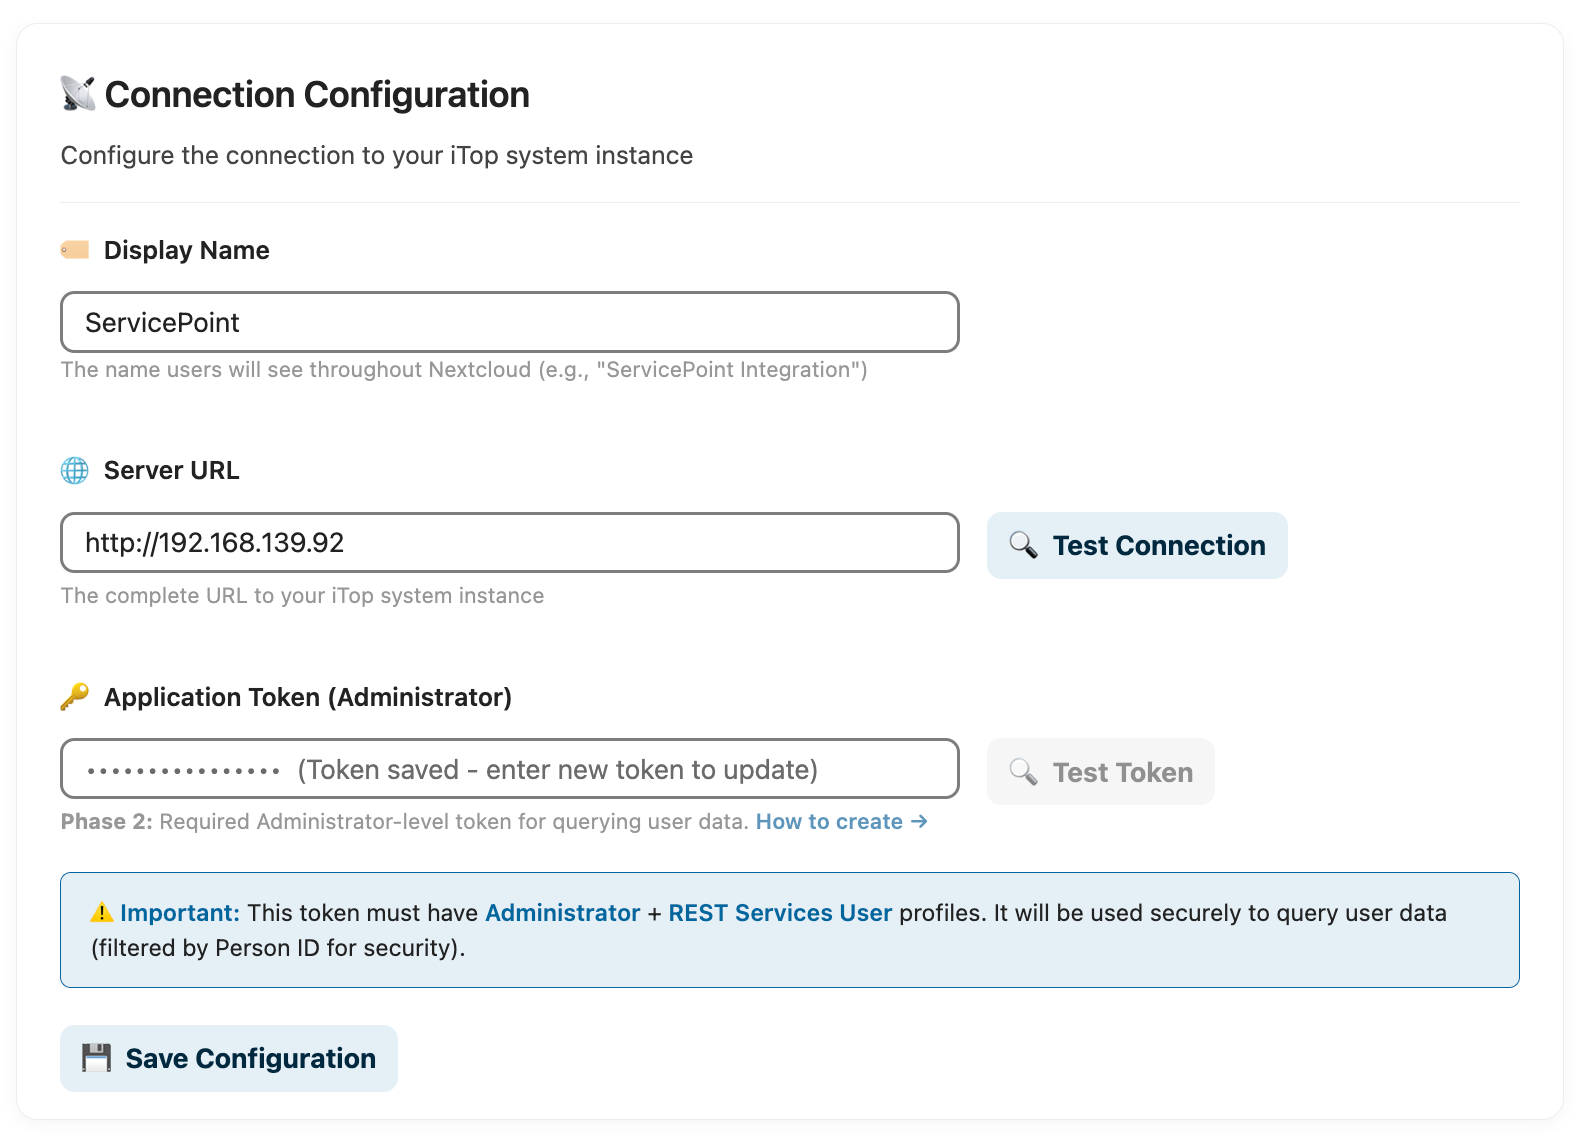Focus the Server URL text field

pos(510,543)
